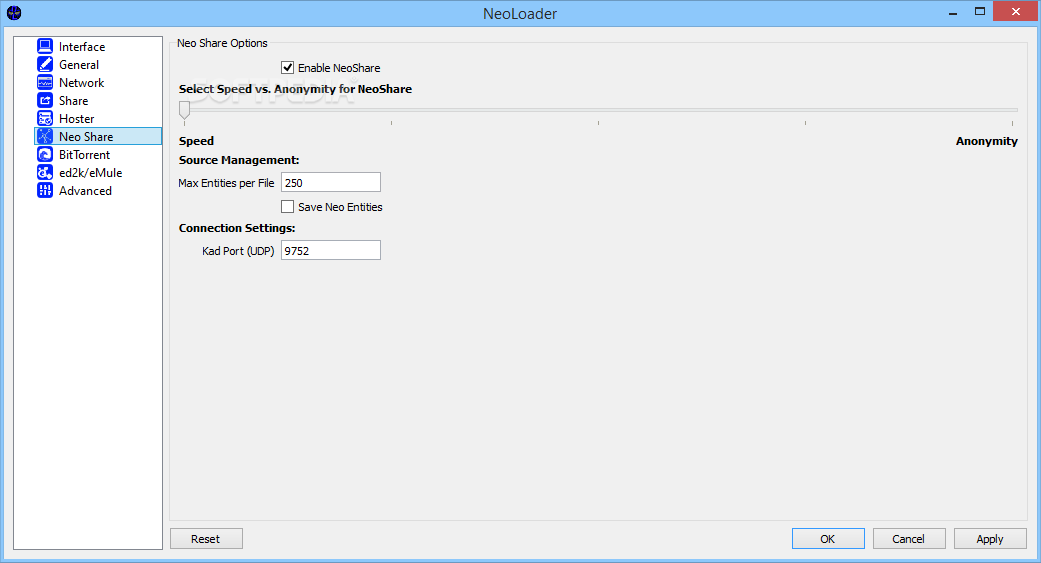
Task: Click the Apply button
Action: [990, 538]
